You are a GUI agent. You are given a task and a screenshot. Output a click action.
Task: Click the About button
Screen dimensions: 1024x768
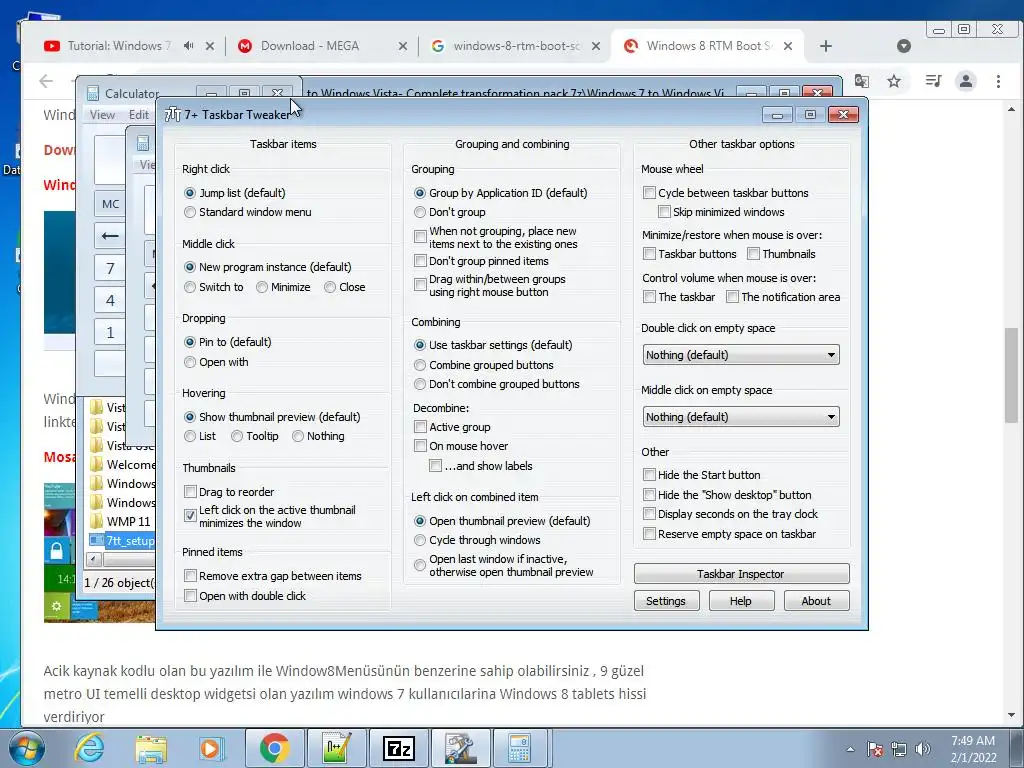[x=816, y=601]
